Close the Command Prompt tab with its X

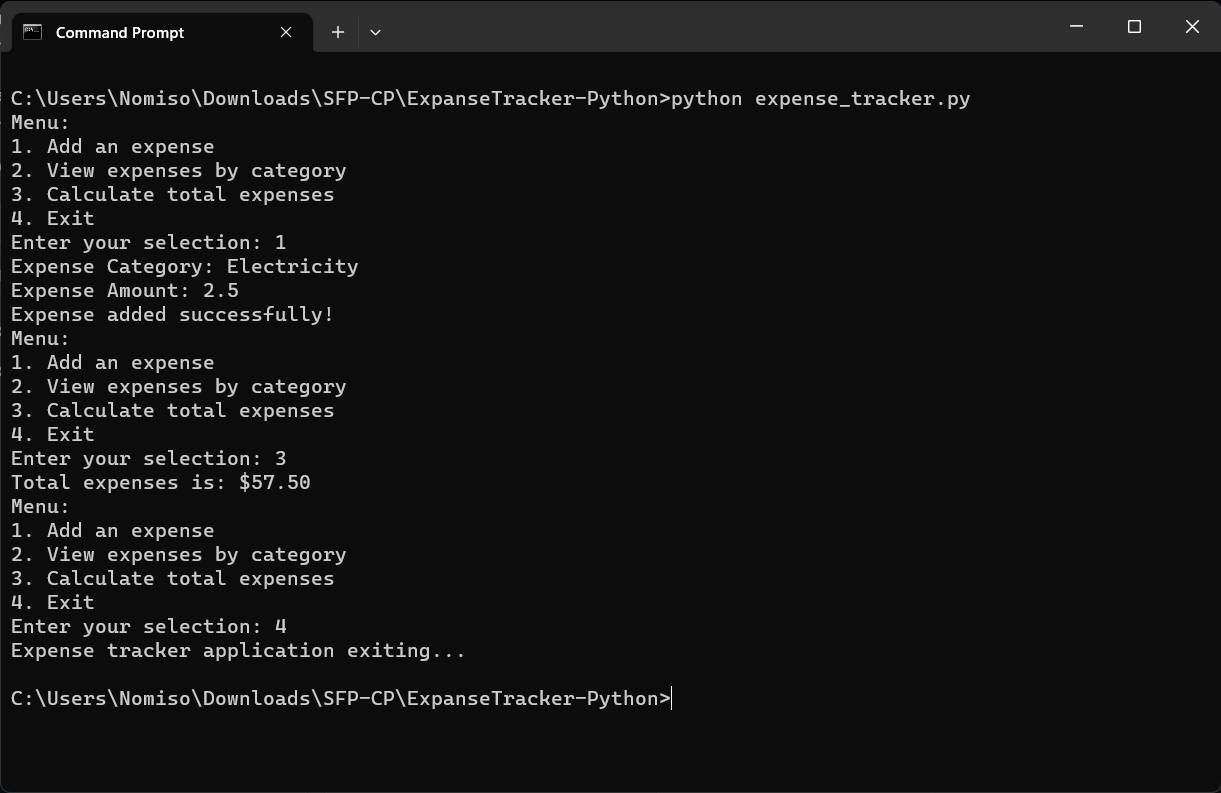(286, 32)
